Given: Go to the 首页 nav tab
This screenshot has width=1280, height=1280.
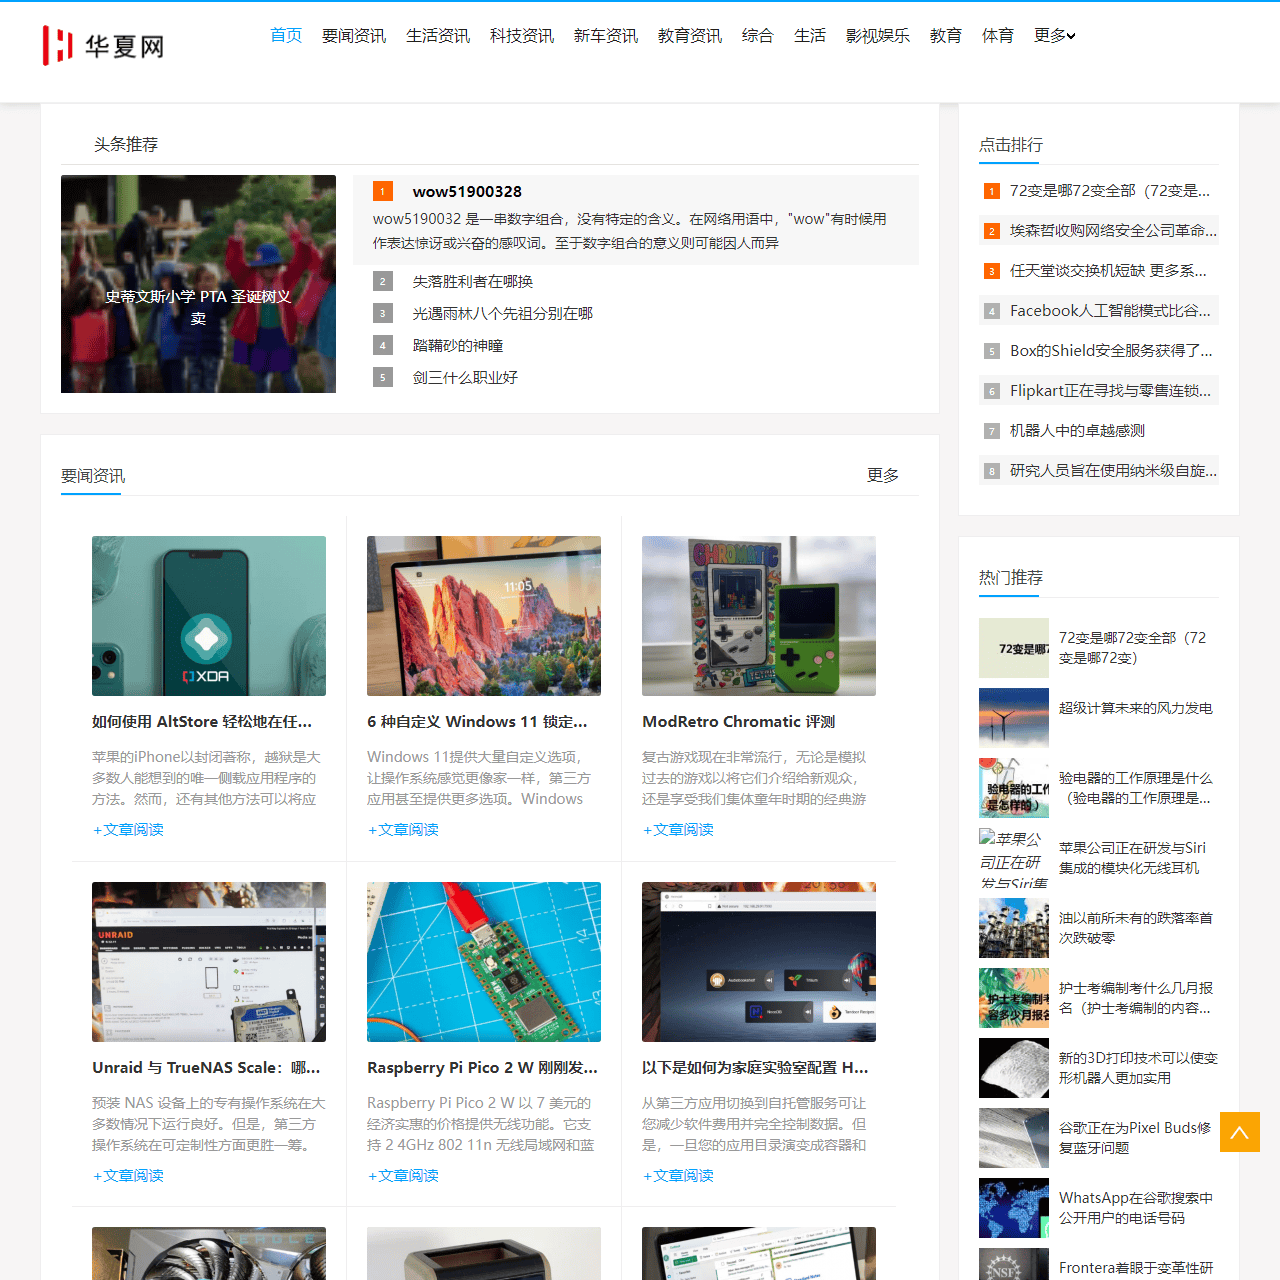Looking at the screenshot, I should point(286,36).
